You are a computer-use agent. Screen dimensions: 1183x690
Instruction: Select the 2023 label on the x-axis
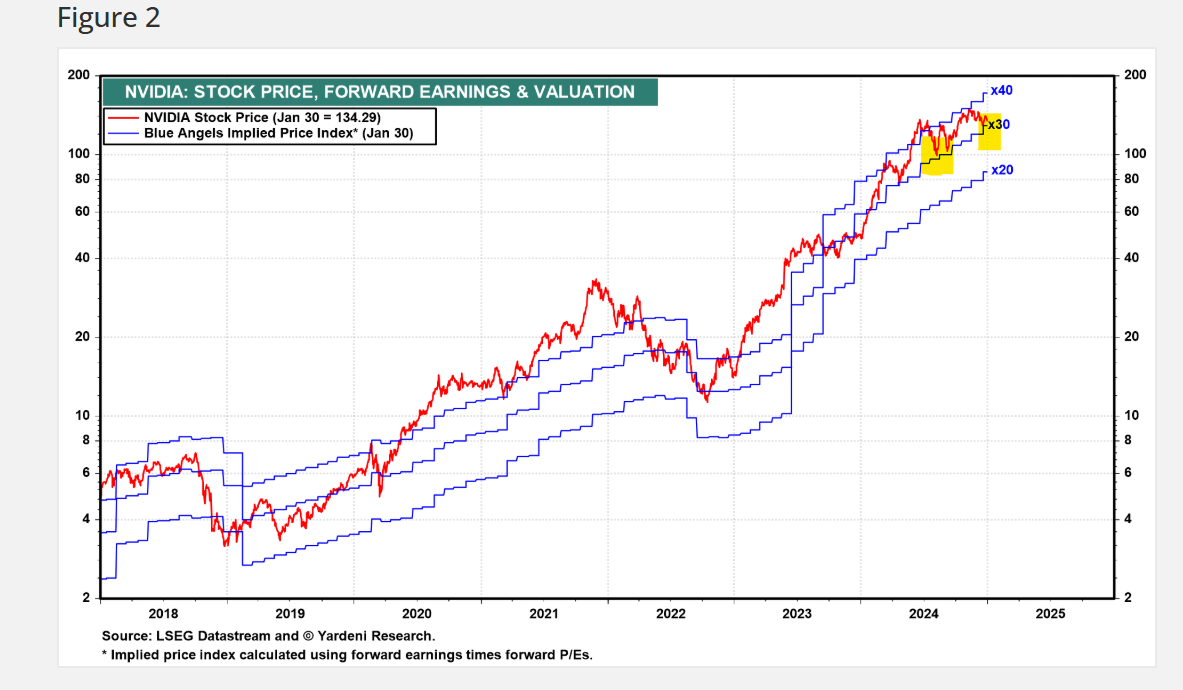click(x=797, y=612)
